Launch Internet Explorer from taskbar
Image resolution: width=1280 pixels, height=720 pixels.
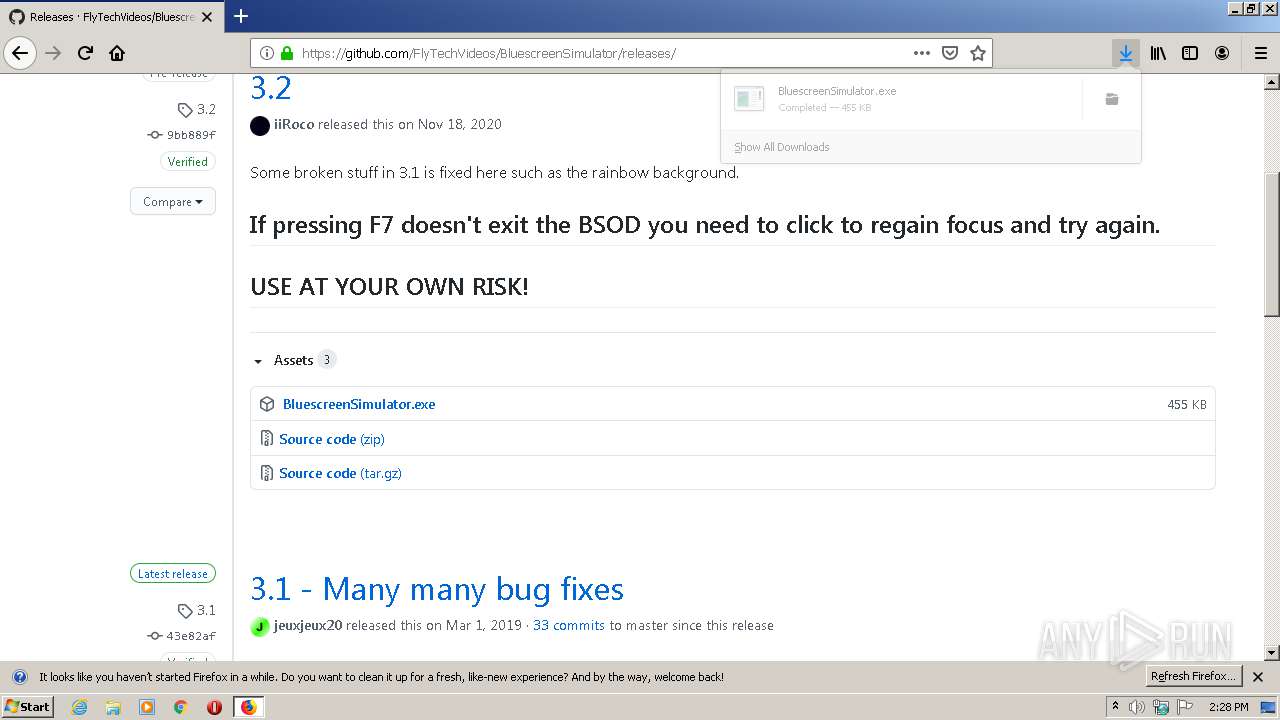pyautogui.click(x=79, y=707)
